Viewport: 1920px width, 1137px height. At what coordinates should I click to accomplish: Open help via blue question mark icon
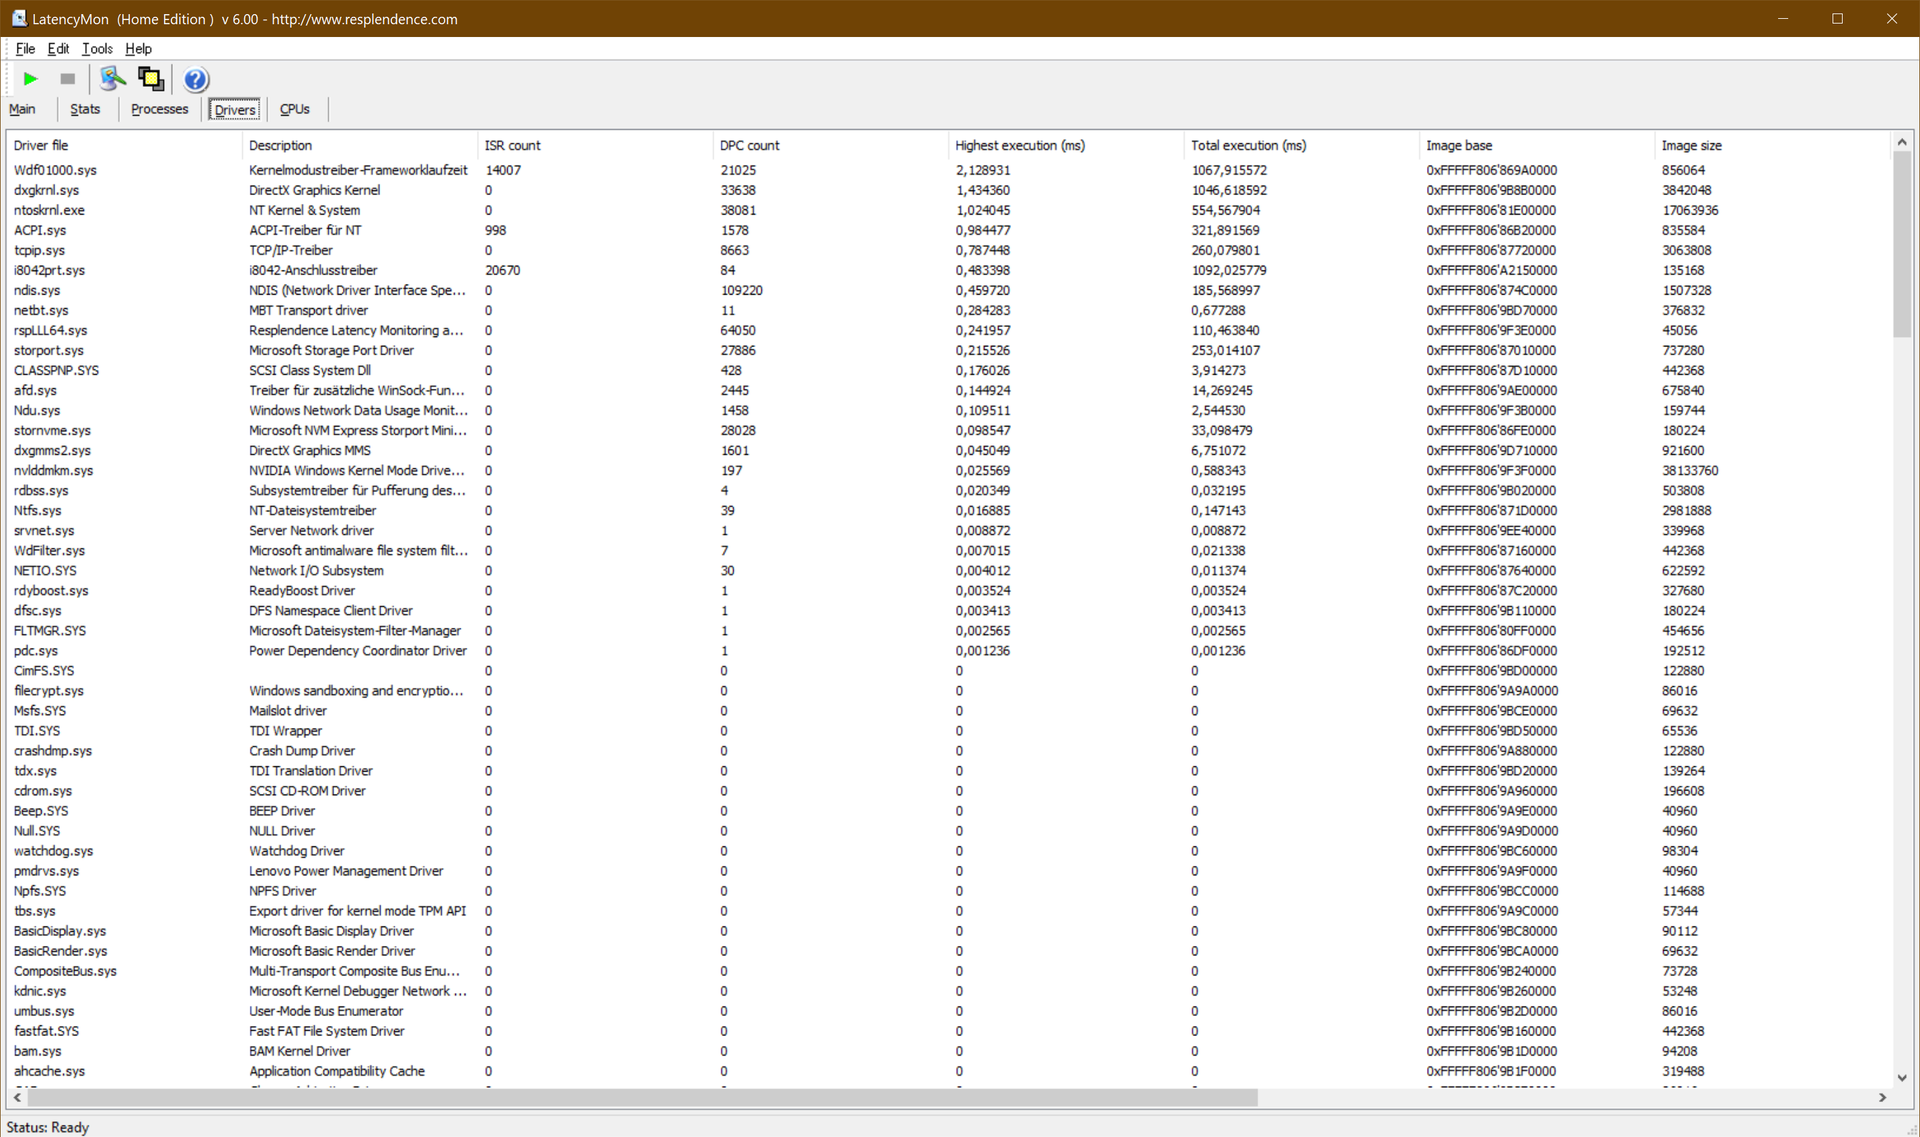point(196,79)
